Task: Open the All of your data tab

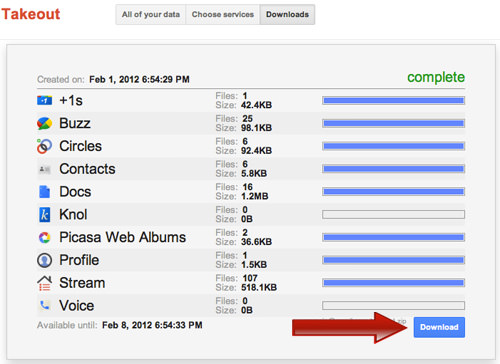Action: pyautogui.click(x=151, y=14)
